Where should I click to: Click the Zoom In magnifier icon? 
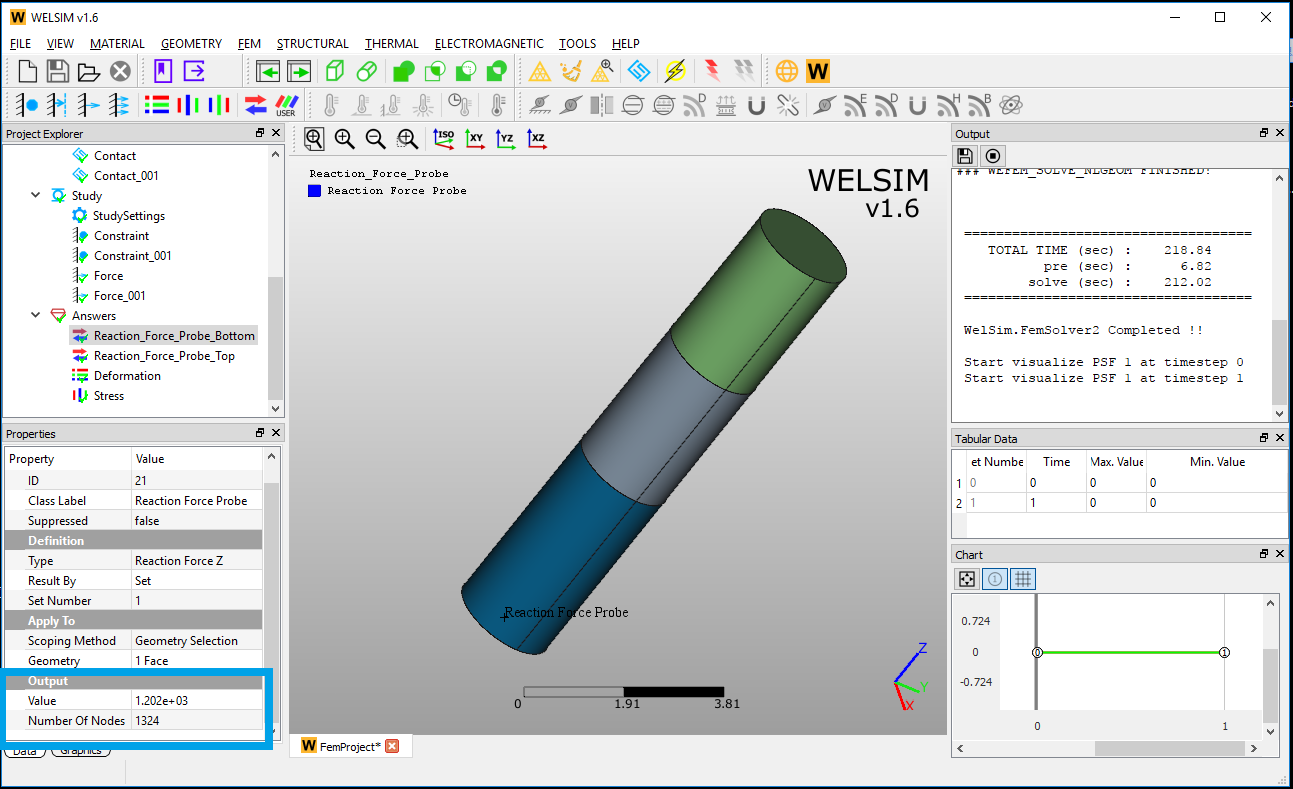tap(344, 139)
